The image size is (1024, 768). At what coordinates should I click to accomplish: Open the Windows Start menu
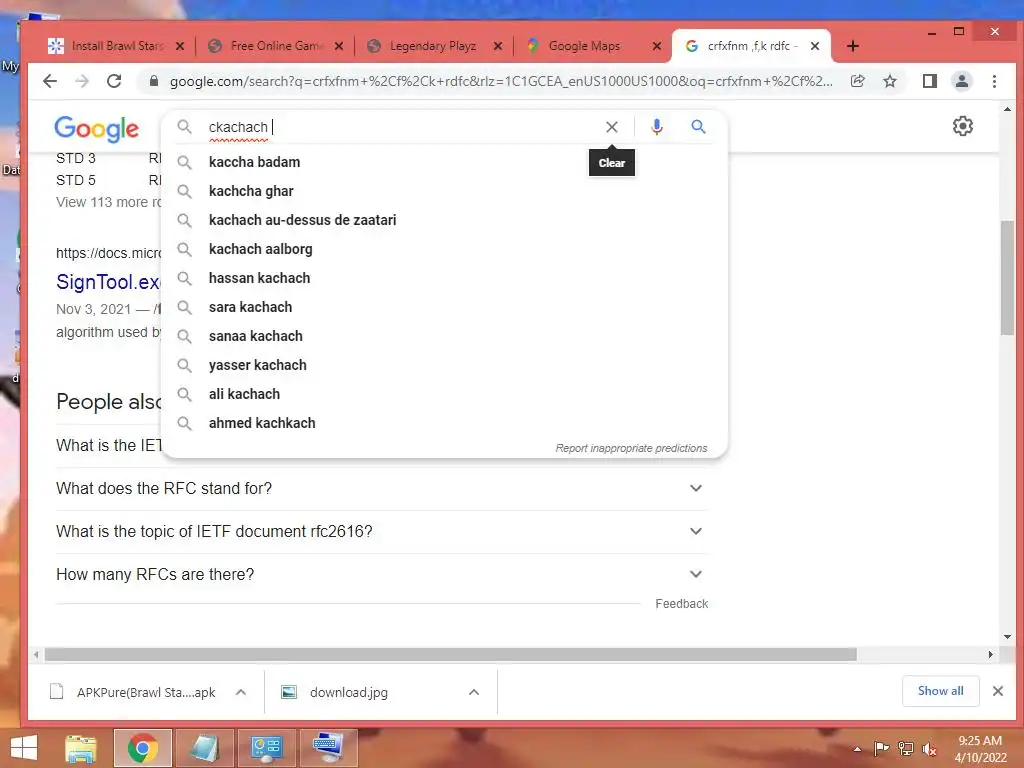pos(24,748)
